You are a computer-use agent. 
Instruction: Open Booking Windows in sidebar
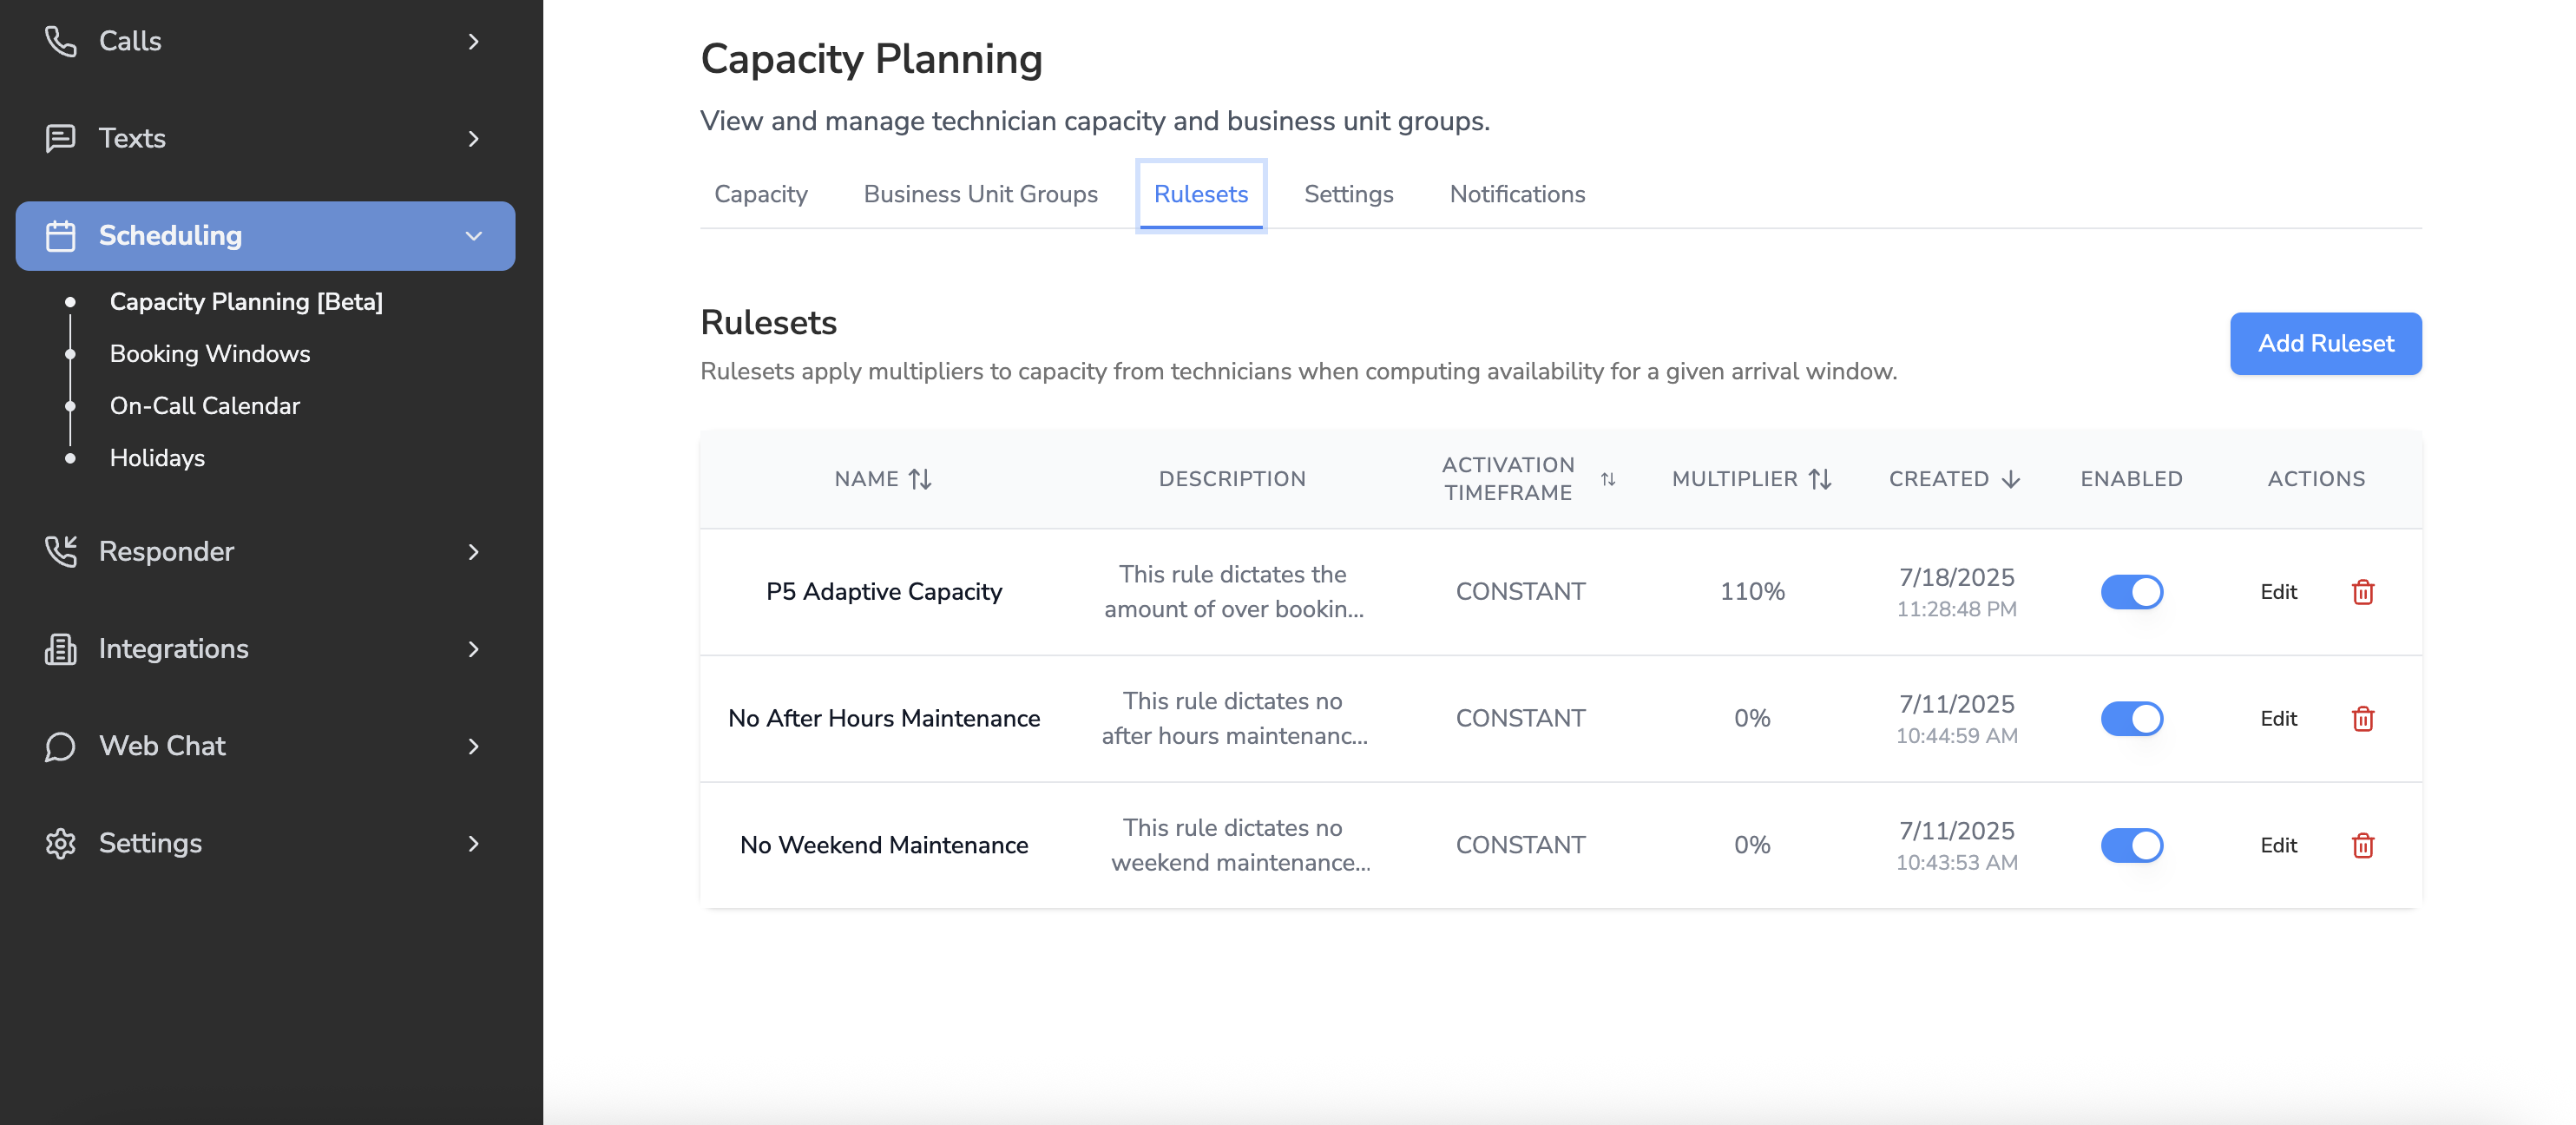click(210, 354)
